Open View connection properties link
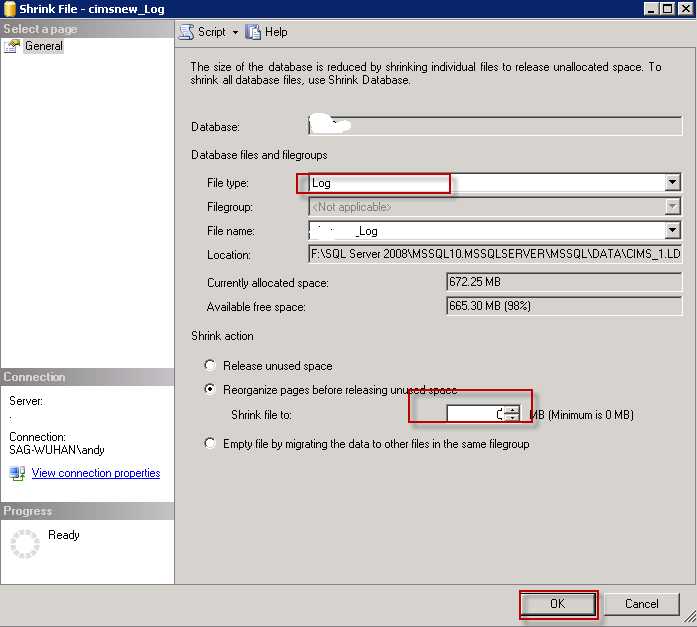Viewport: 697px width, 627px height. pyautogui.click(x=96, y=473)
